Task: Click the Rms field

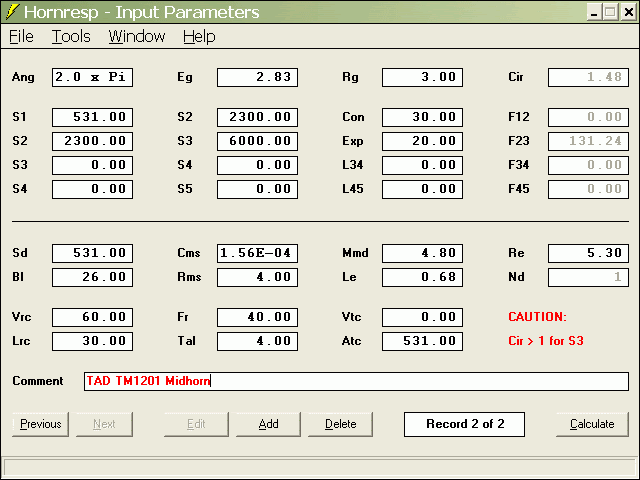Action: pos(257,277)
